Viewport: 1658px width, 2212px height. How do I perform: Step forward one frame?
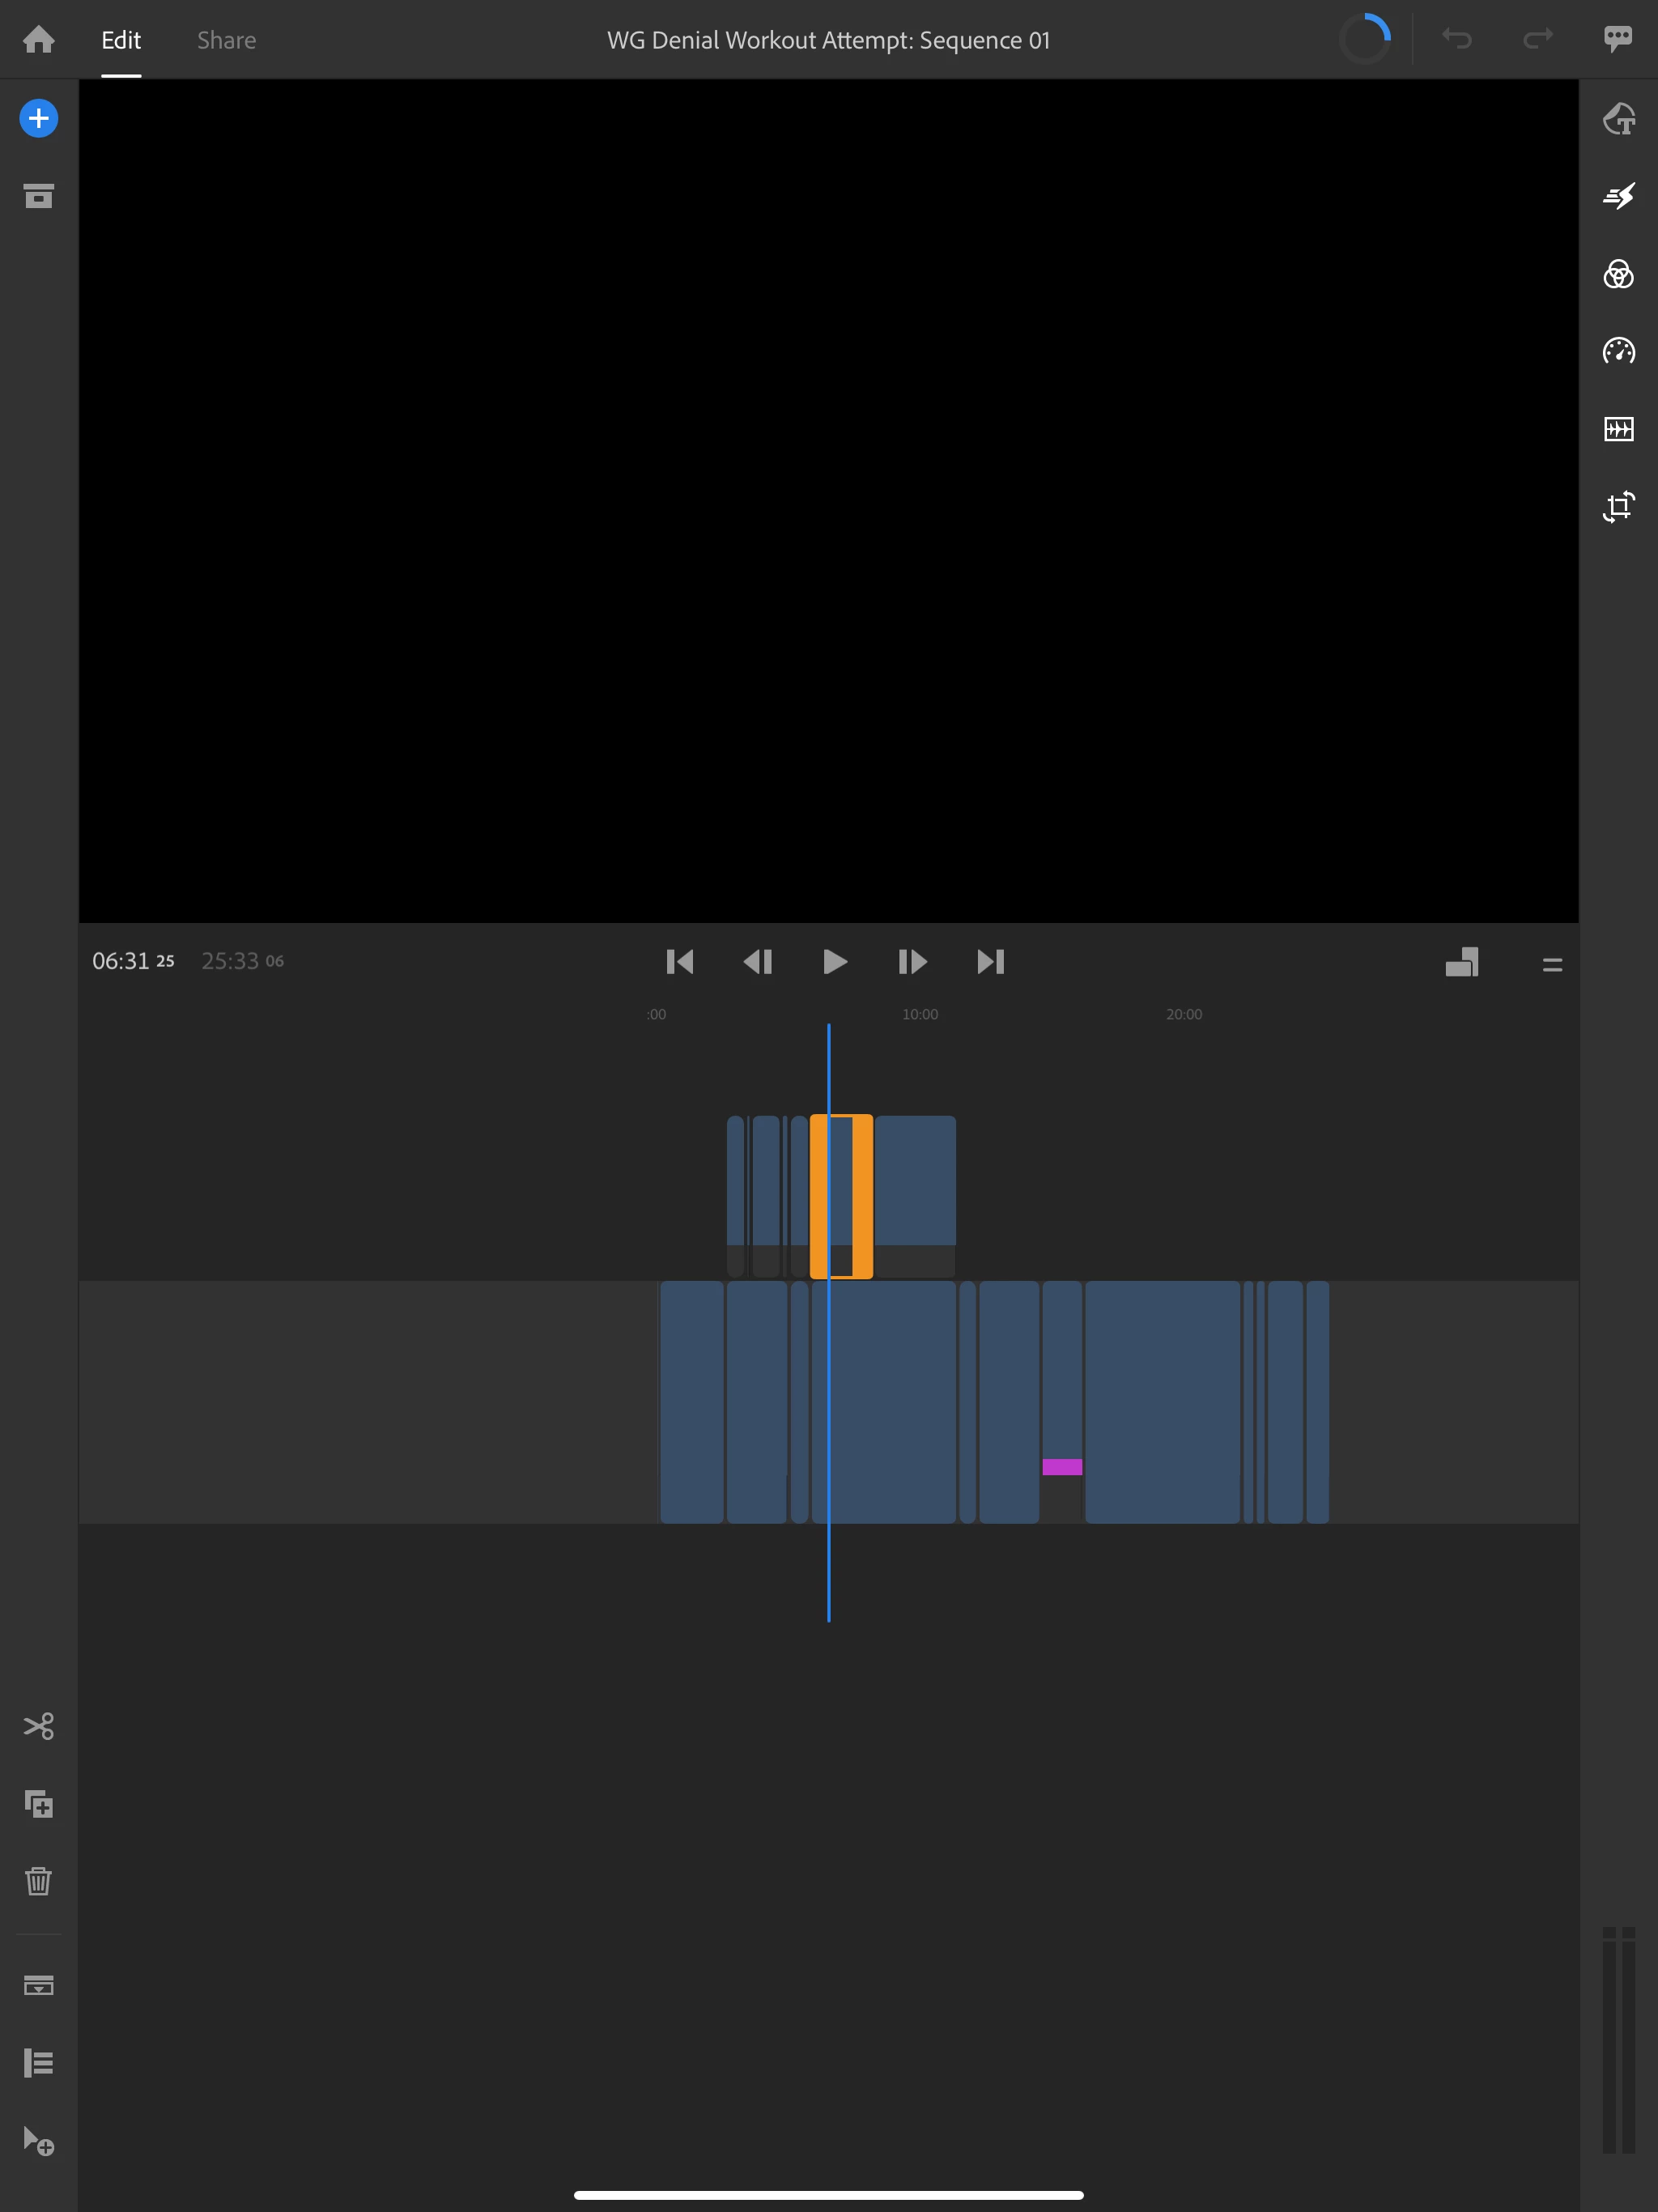pos(912,962)
